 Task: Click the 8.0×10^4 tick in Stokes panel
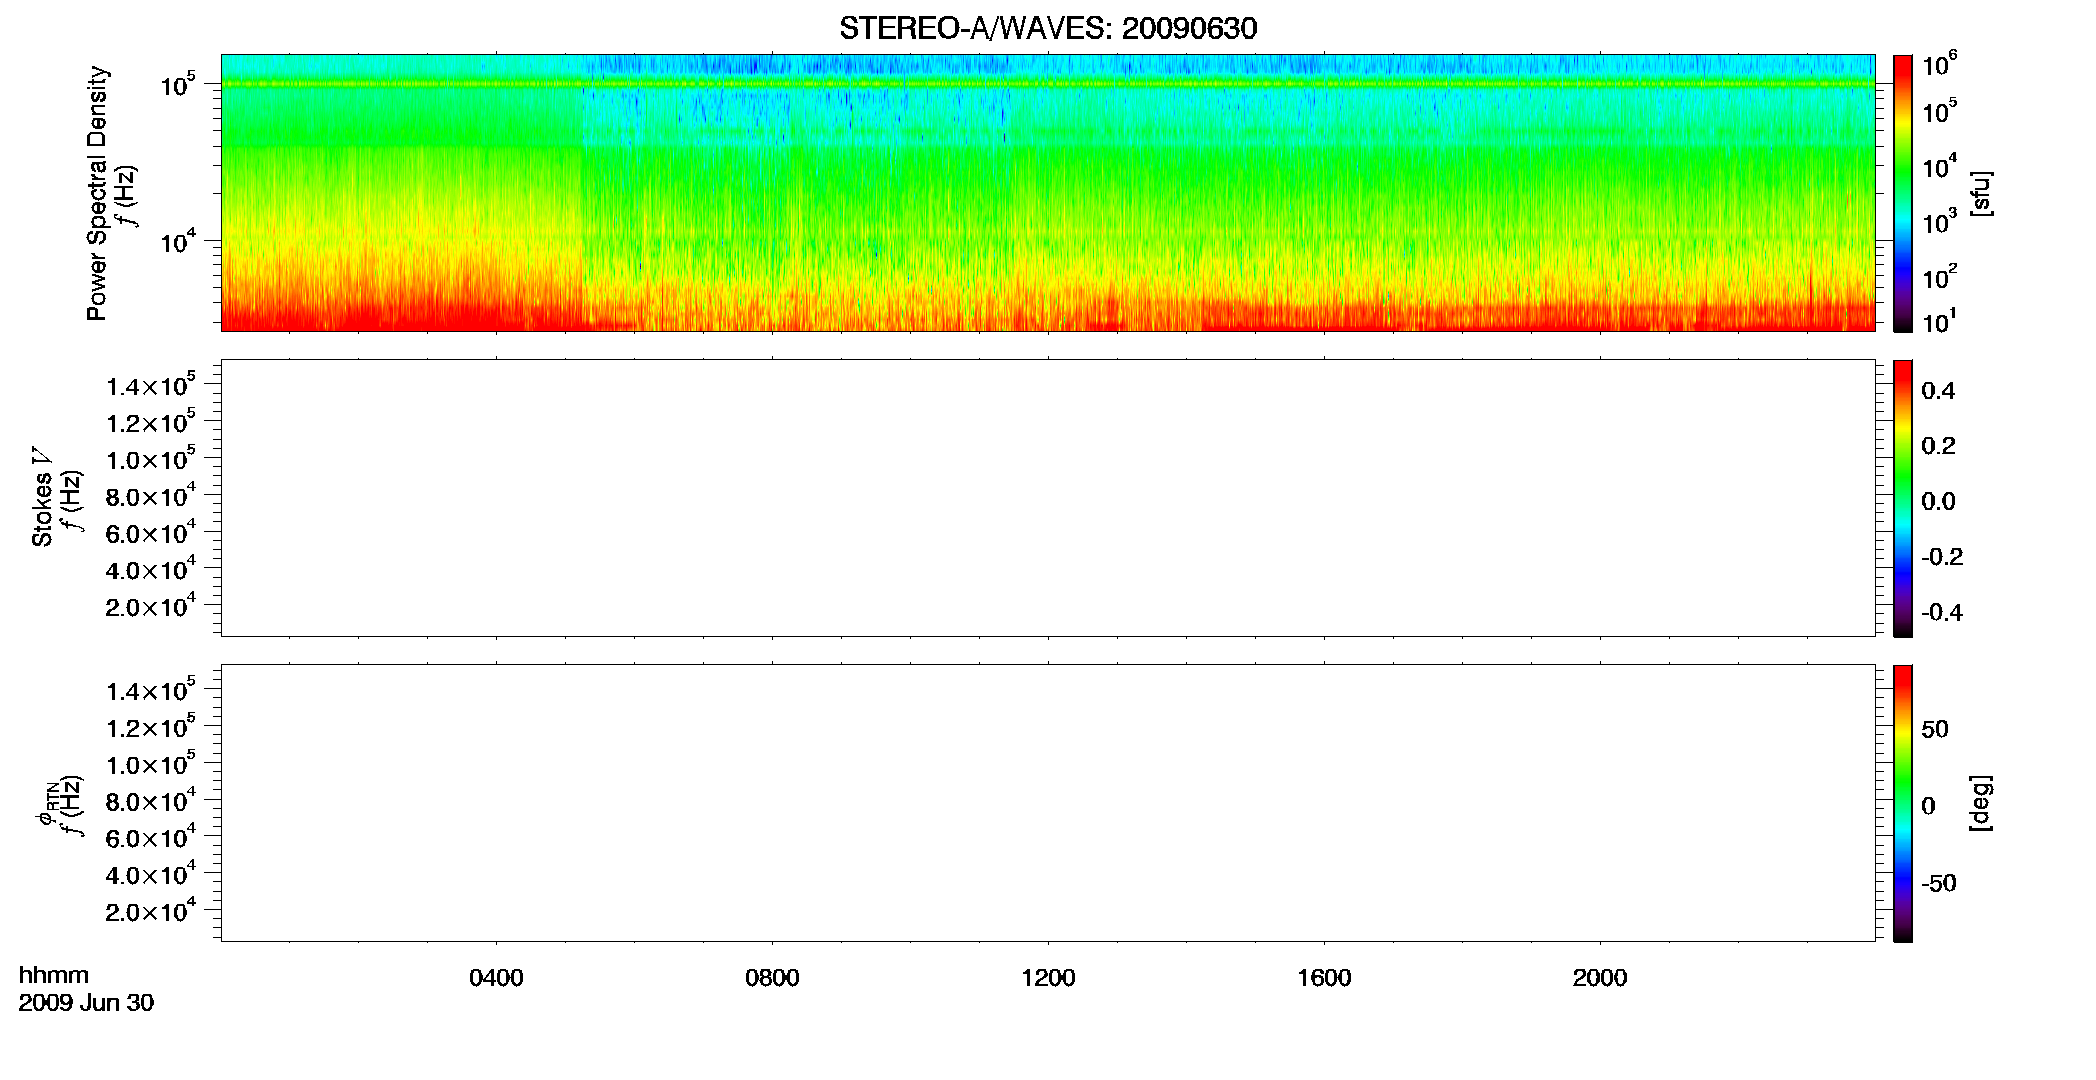pos(151,495)
